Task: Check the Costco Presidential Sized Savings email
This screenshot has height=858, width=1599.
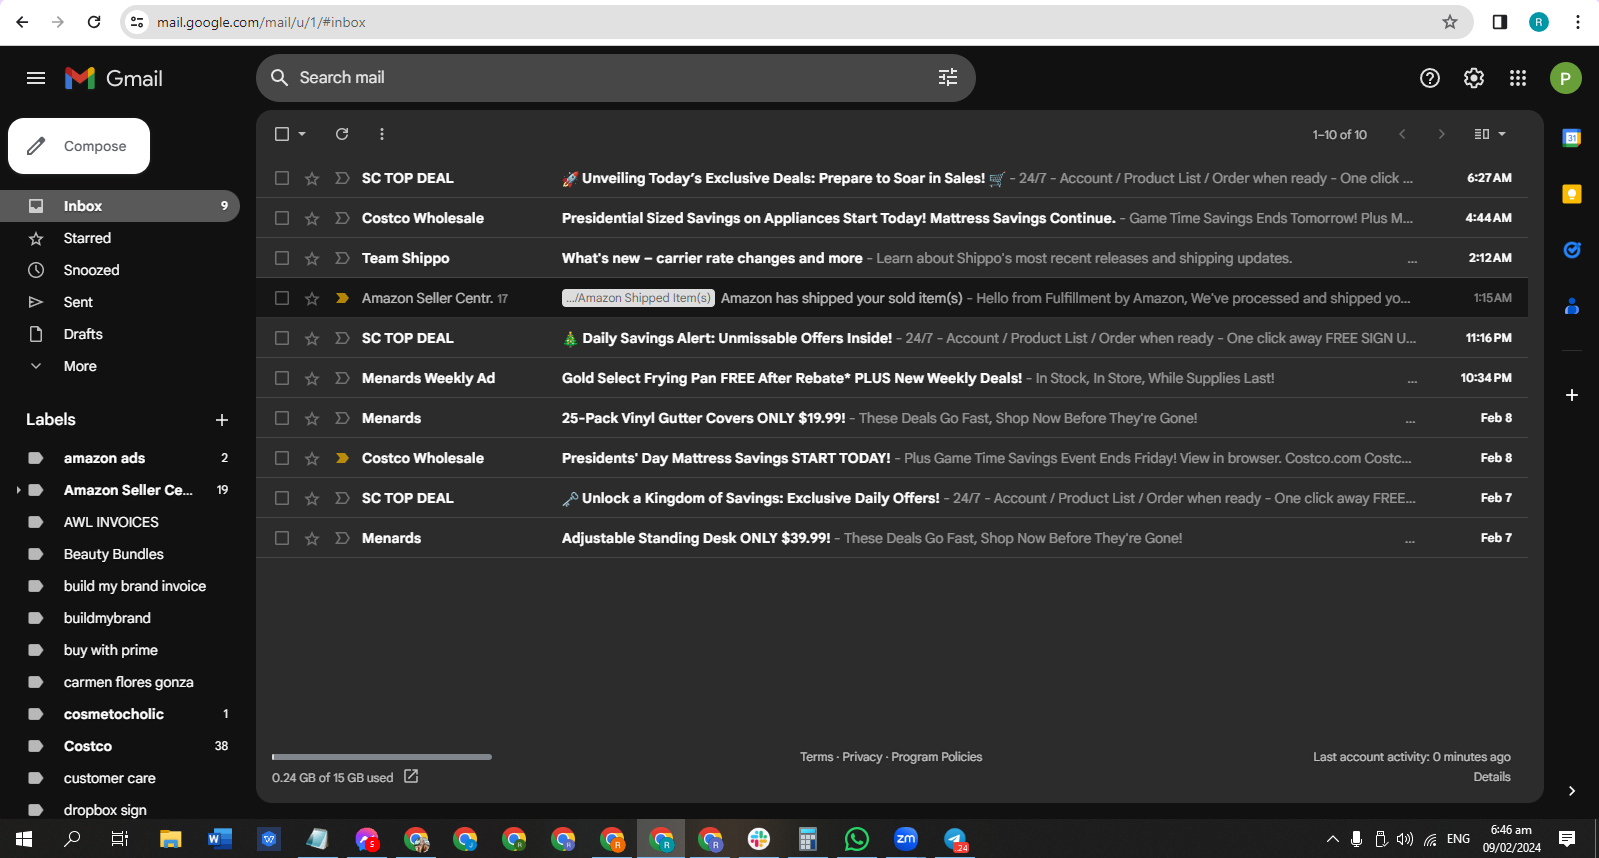Action: 282,218
